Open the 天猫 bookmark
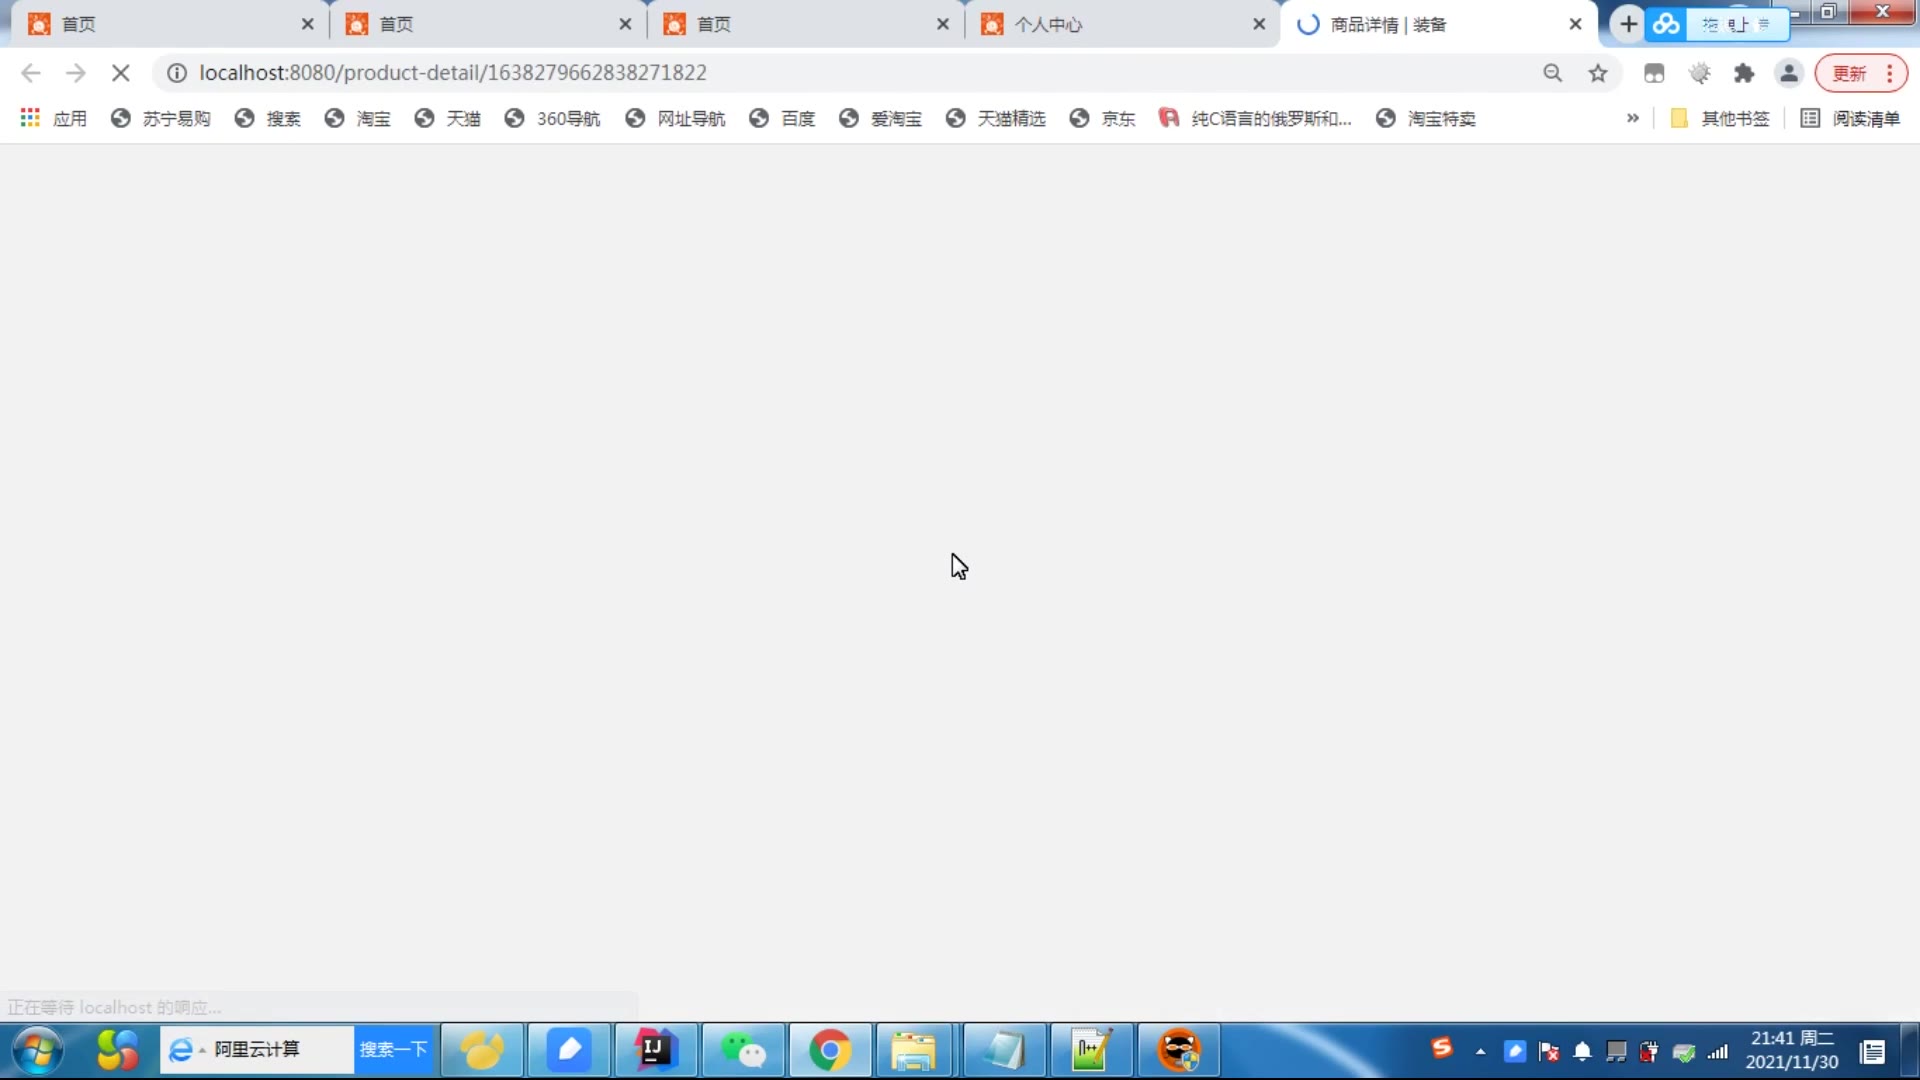This screenshot has width=1920, height=1080. 448,118
